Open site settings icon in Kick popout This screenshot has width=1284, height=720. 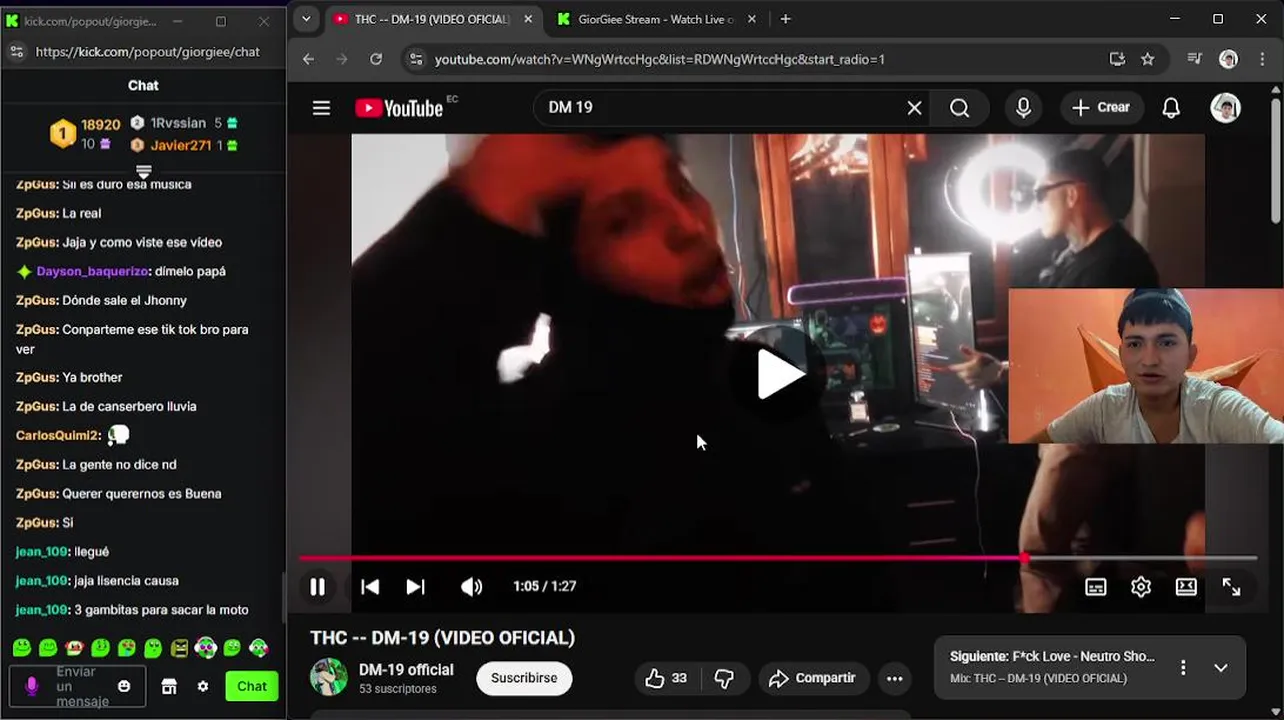tap(17, 52)
